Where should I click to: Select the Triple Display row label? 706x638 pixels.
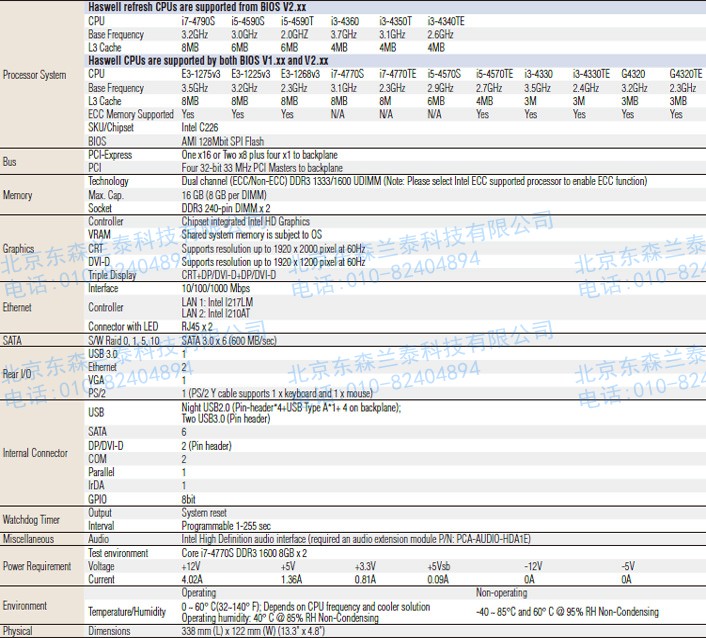tap(113, 274)
